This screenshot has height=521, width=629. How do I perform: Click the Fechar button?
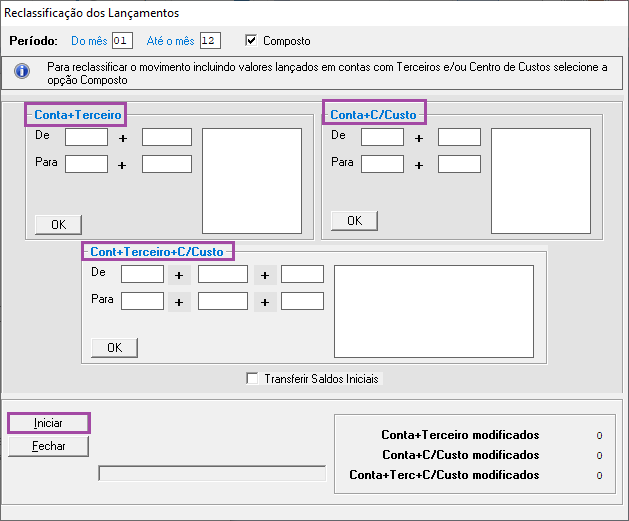point(49,446)
